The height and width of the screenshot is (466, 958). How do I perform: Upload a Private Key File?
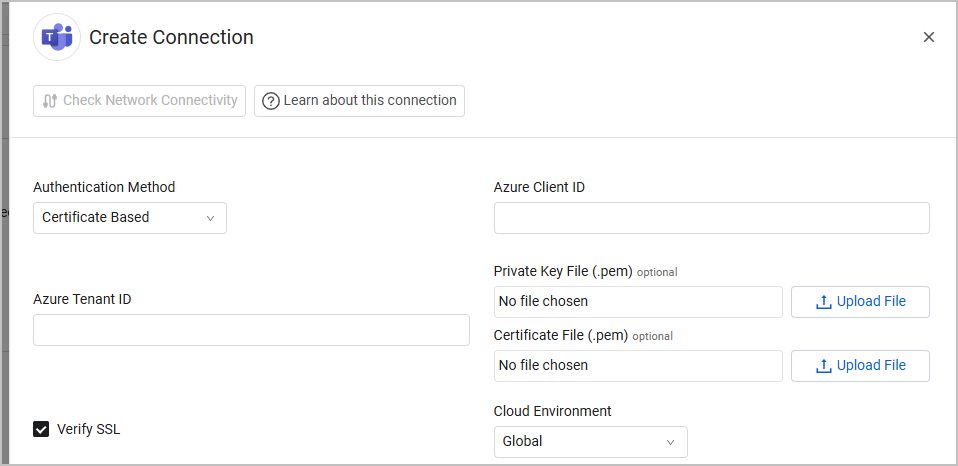(860, 302)
